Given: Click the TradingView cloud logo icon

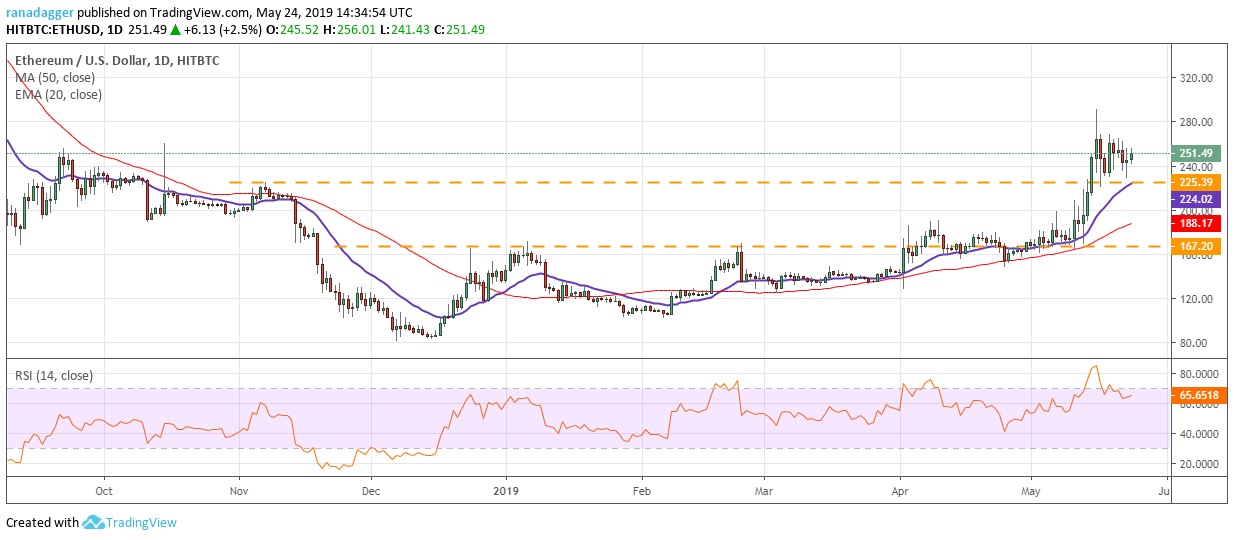Looking at the screenshot, I should 95,522.
